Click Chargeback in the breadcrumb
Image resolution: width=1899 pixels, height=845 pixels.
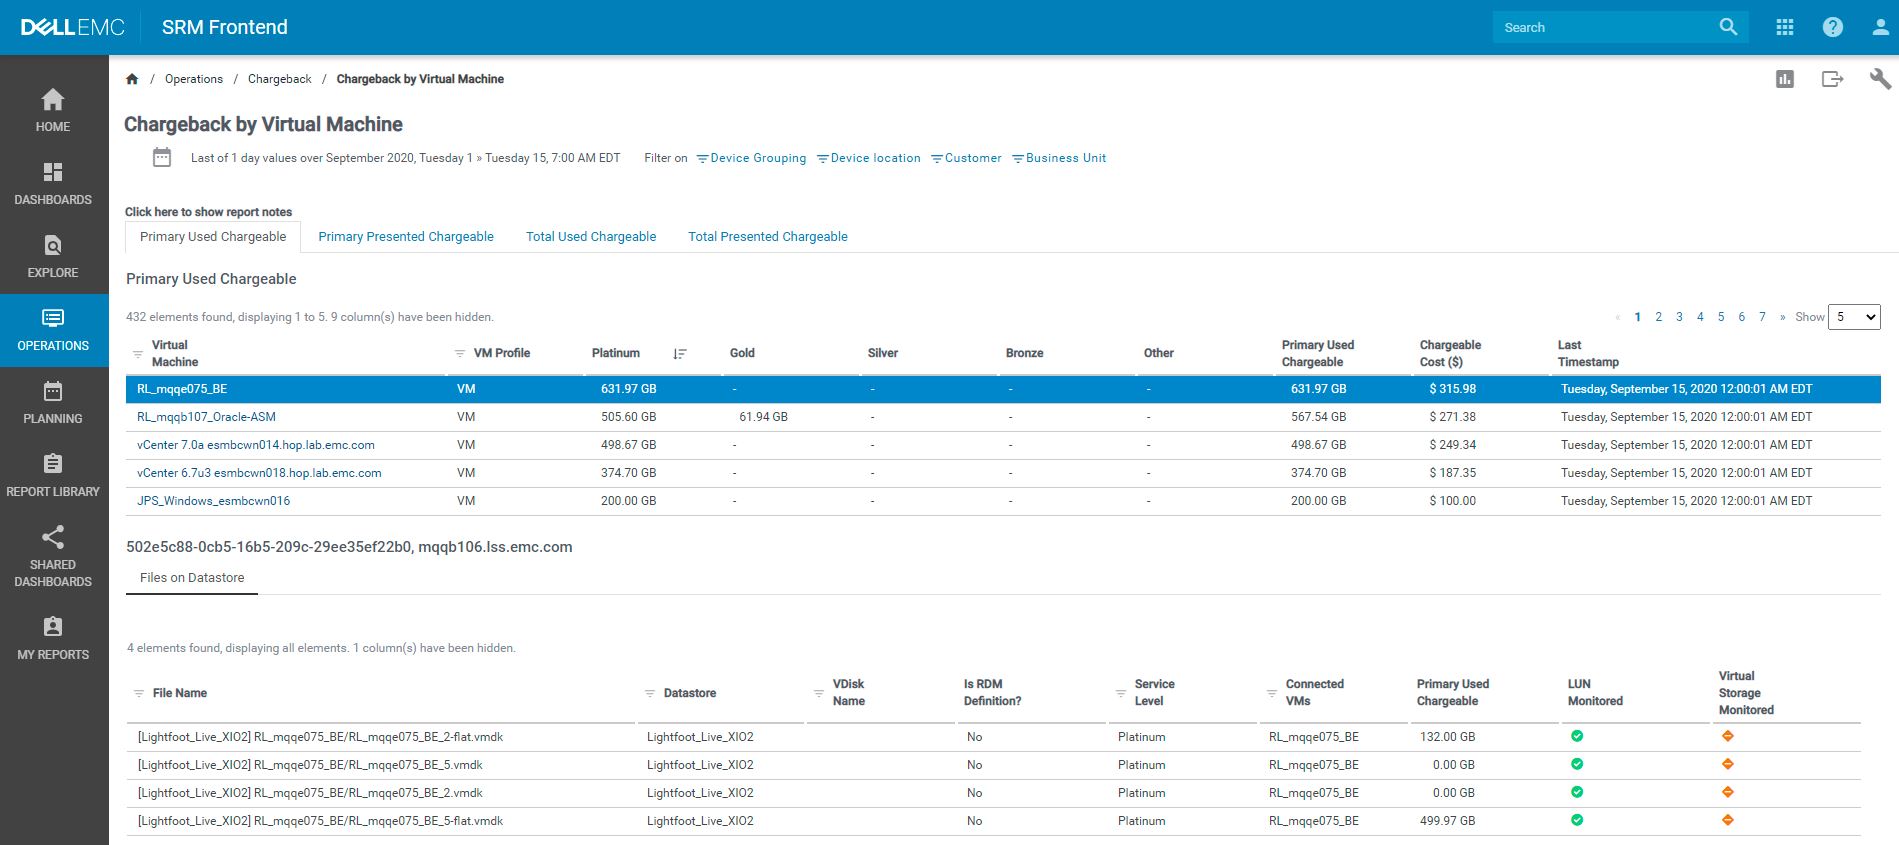pyautogui.click(x=280, y=79)
